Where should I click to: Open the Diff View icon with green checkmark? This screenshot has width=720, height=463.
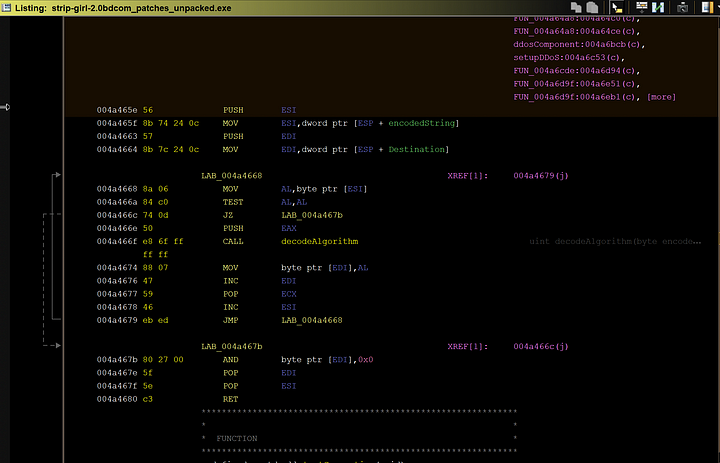point(658,7)
